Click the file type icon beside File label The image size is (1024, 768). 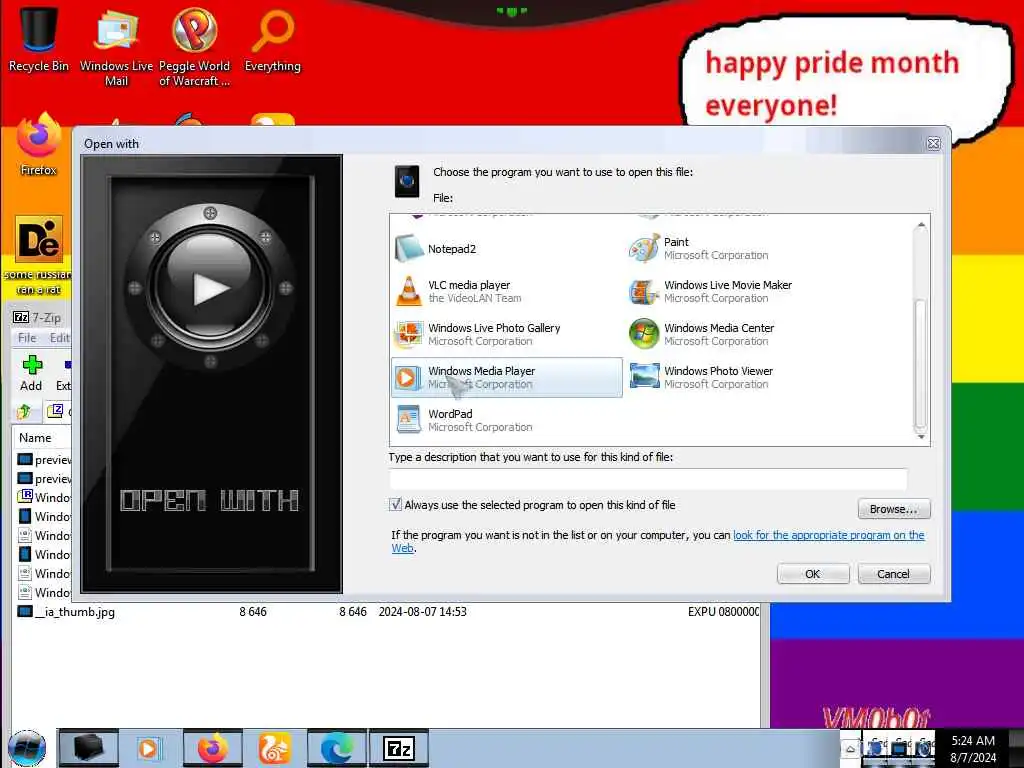[x=406, y=182]
